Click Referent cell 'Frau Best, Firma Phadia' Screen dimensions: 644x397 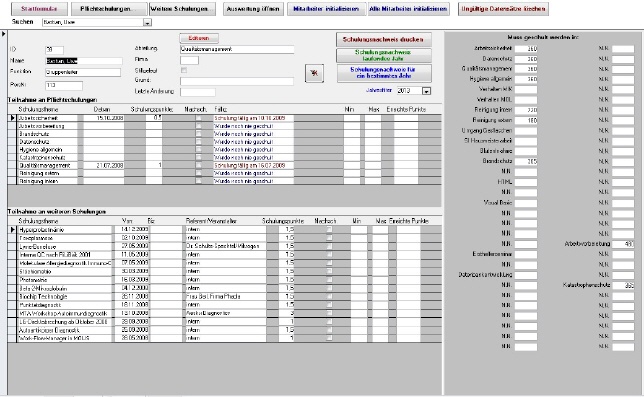point(225,296)
